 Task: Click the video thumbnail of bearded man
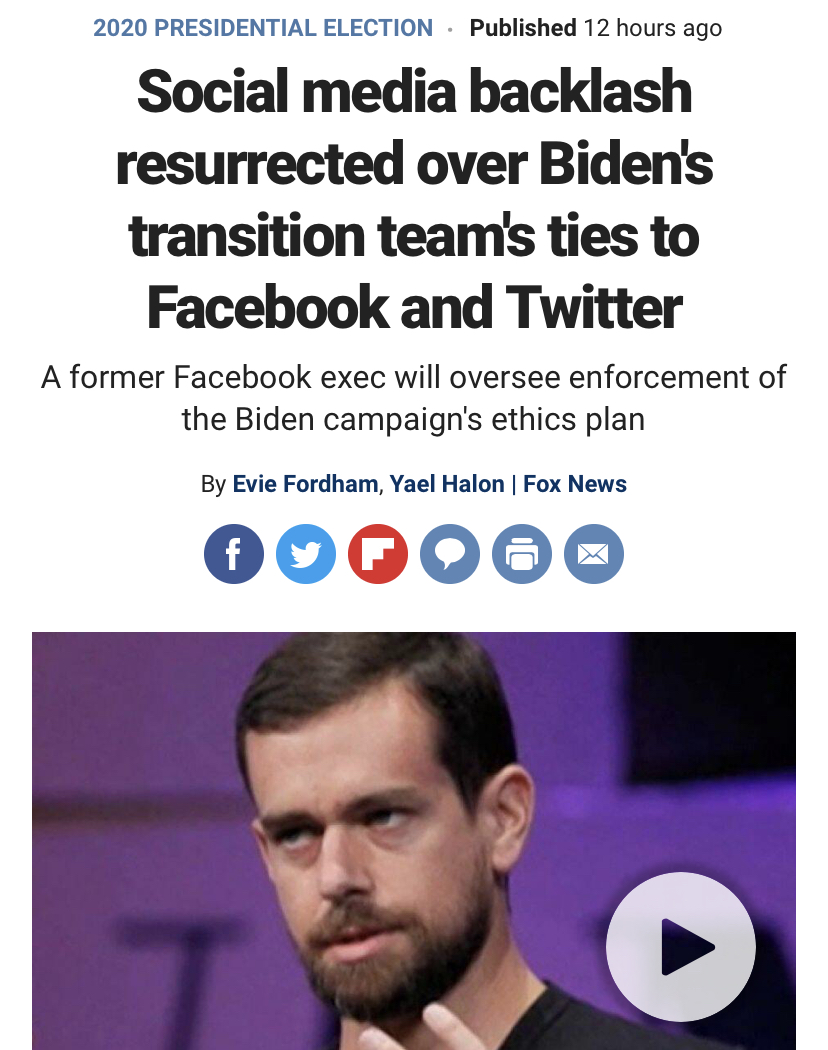point(414,841)
